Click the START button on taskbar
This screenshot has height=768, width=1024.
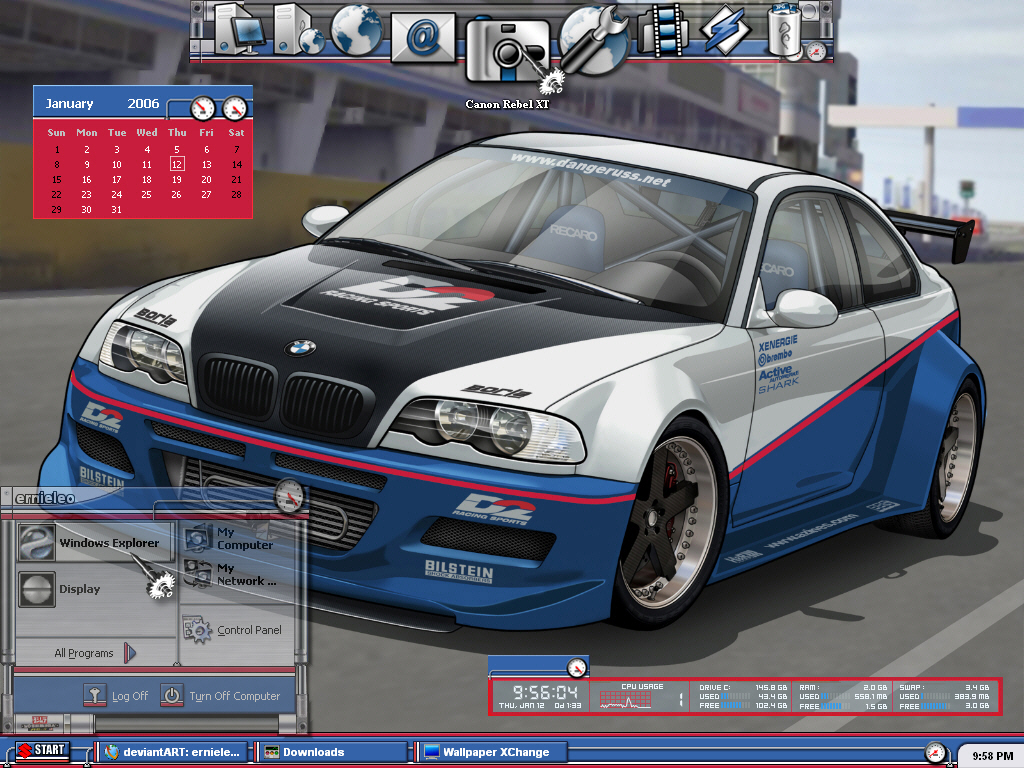(42, 750)
